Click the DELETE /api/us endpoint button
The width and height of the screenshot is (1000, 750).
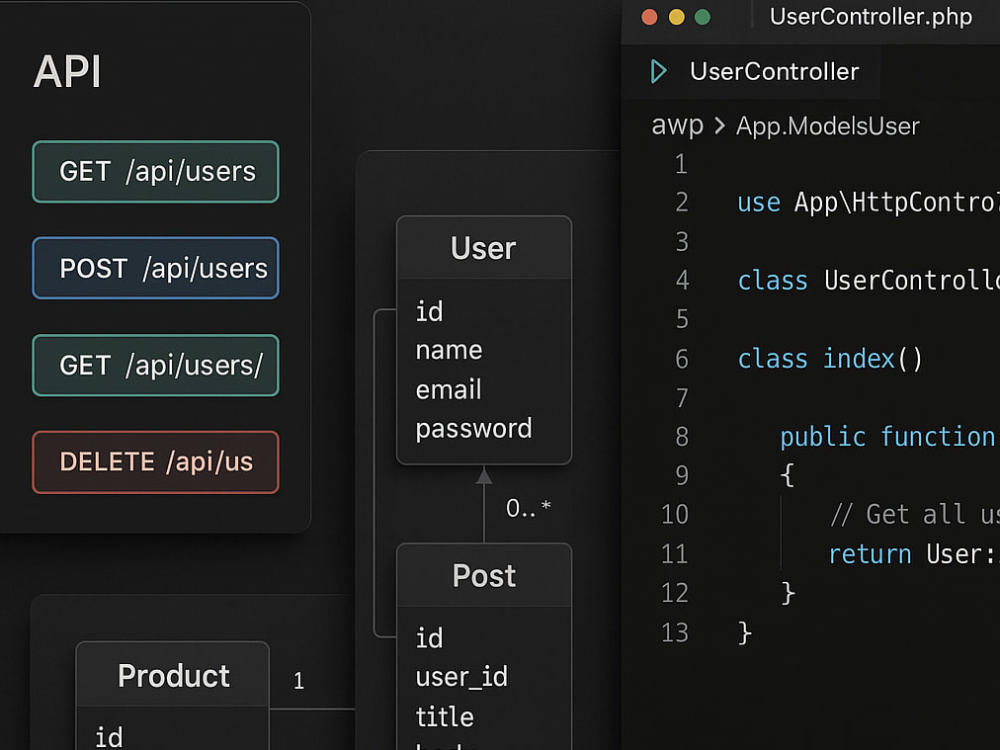point(156,462)
